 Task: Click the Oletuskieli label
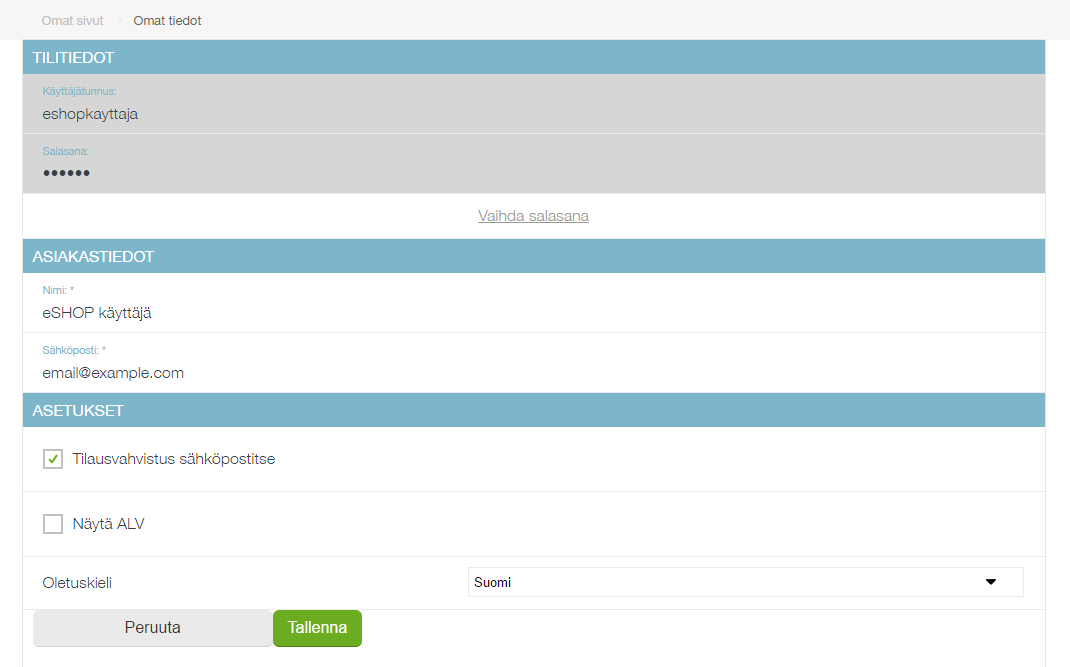[x=85, y=582]
